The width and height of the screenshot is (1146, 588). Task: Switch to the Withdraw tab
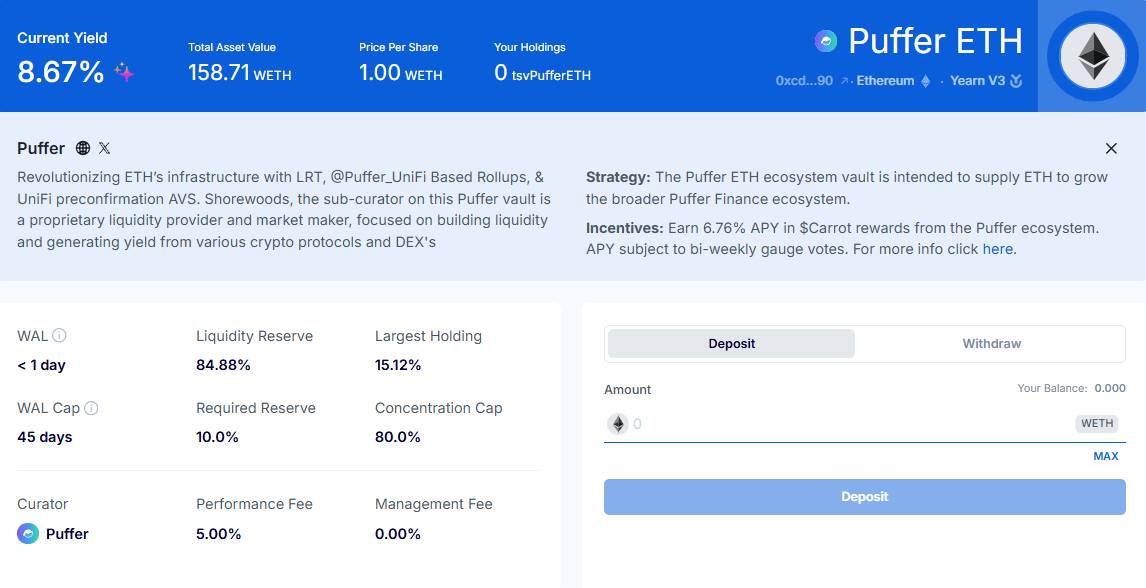click(x=991, y=344)
